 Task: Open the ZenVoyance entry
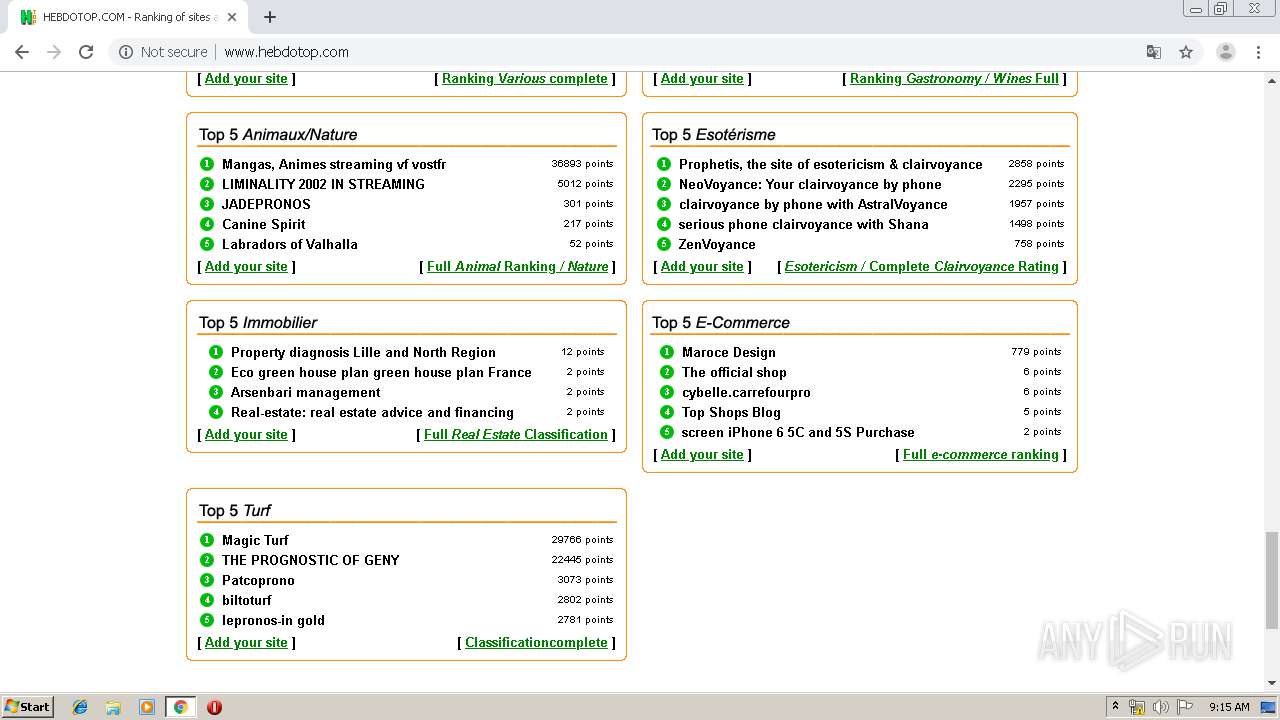point(717,244)
